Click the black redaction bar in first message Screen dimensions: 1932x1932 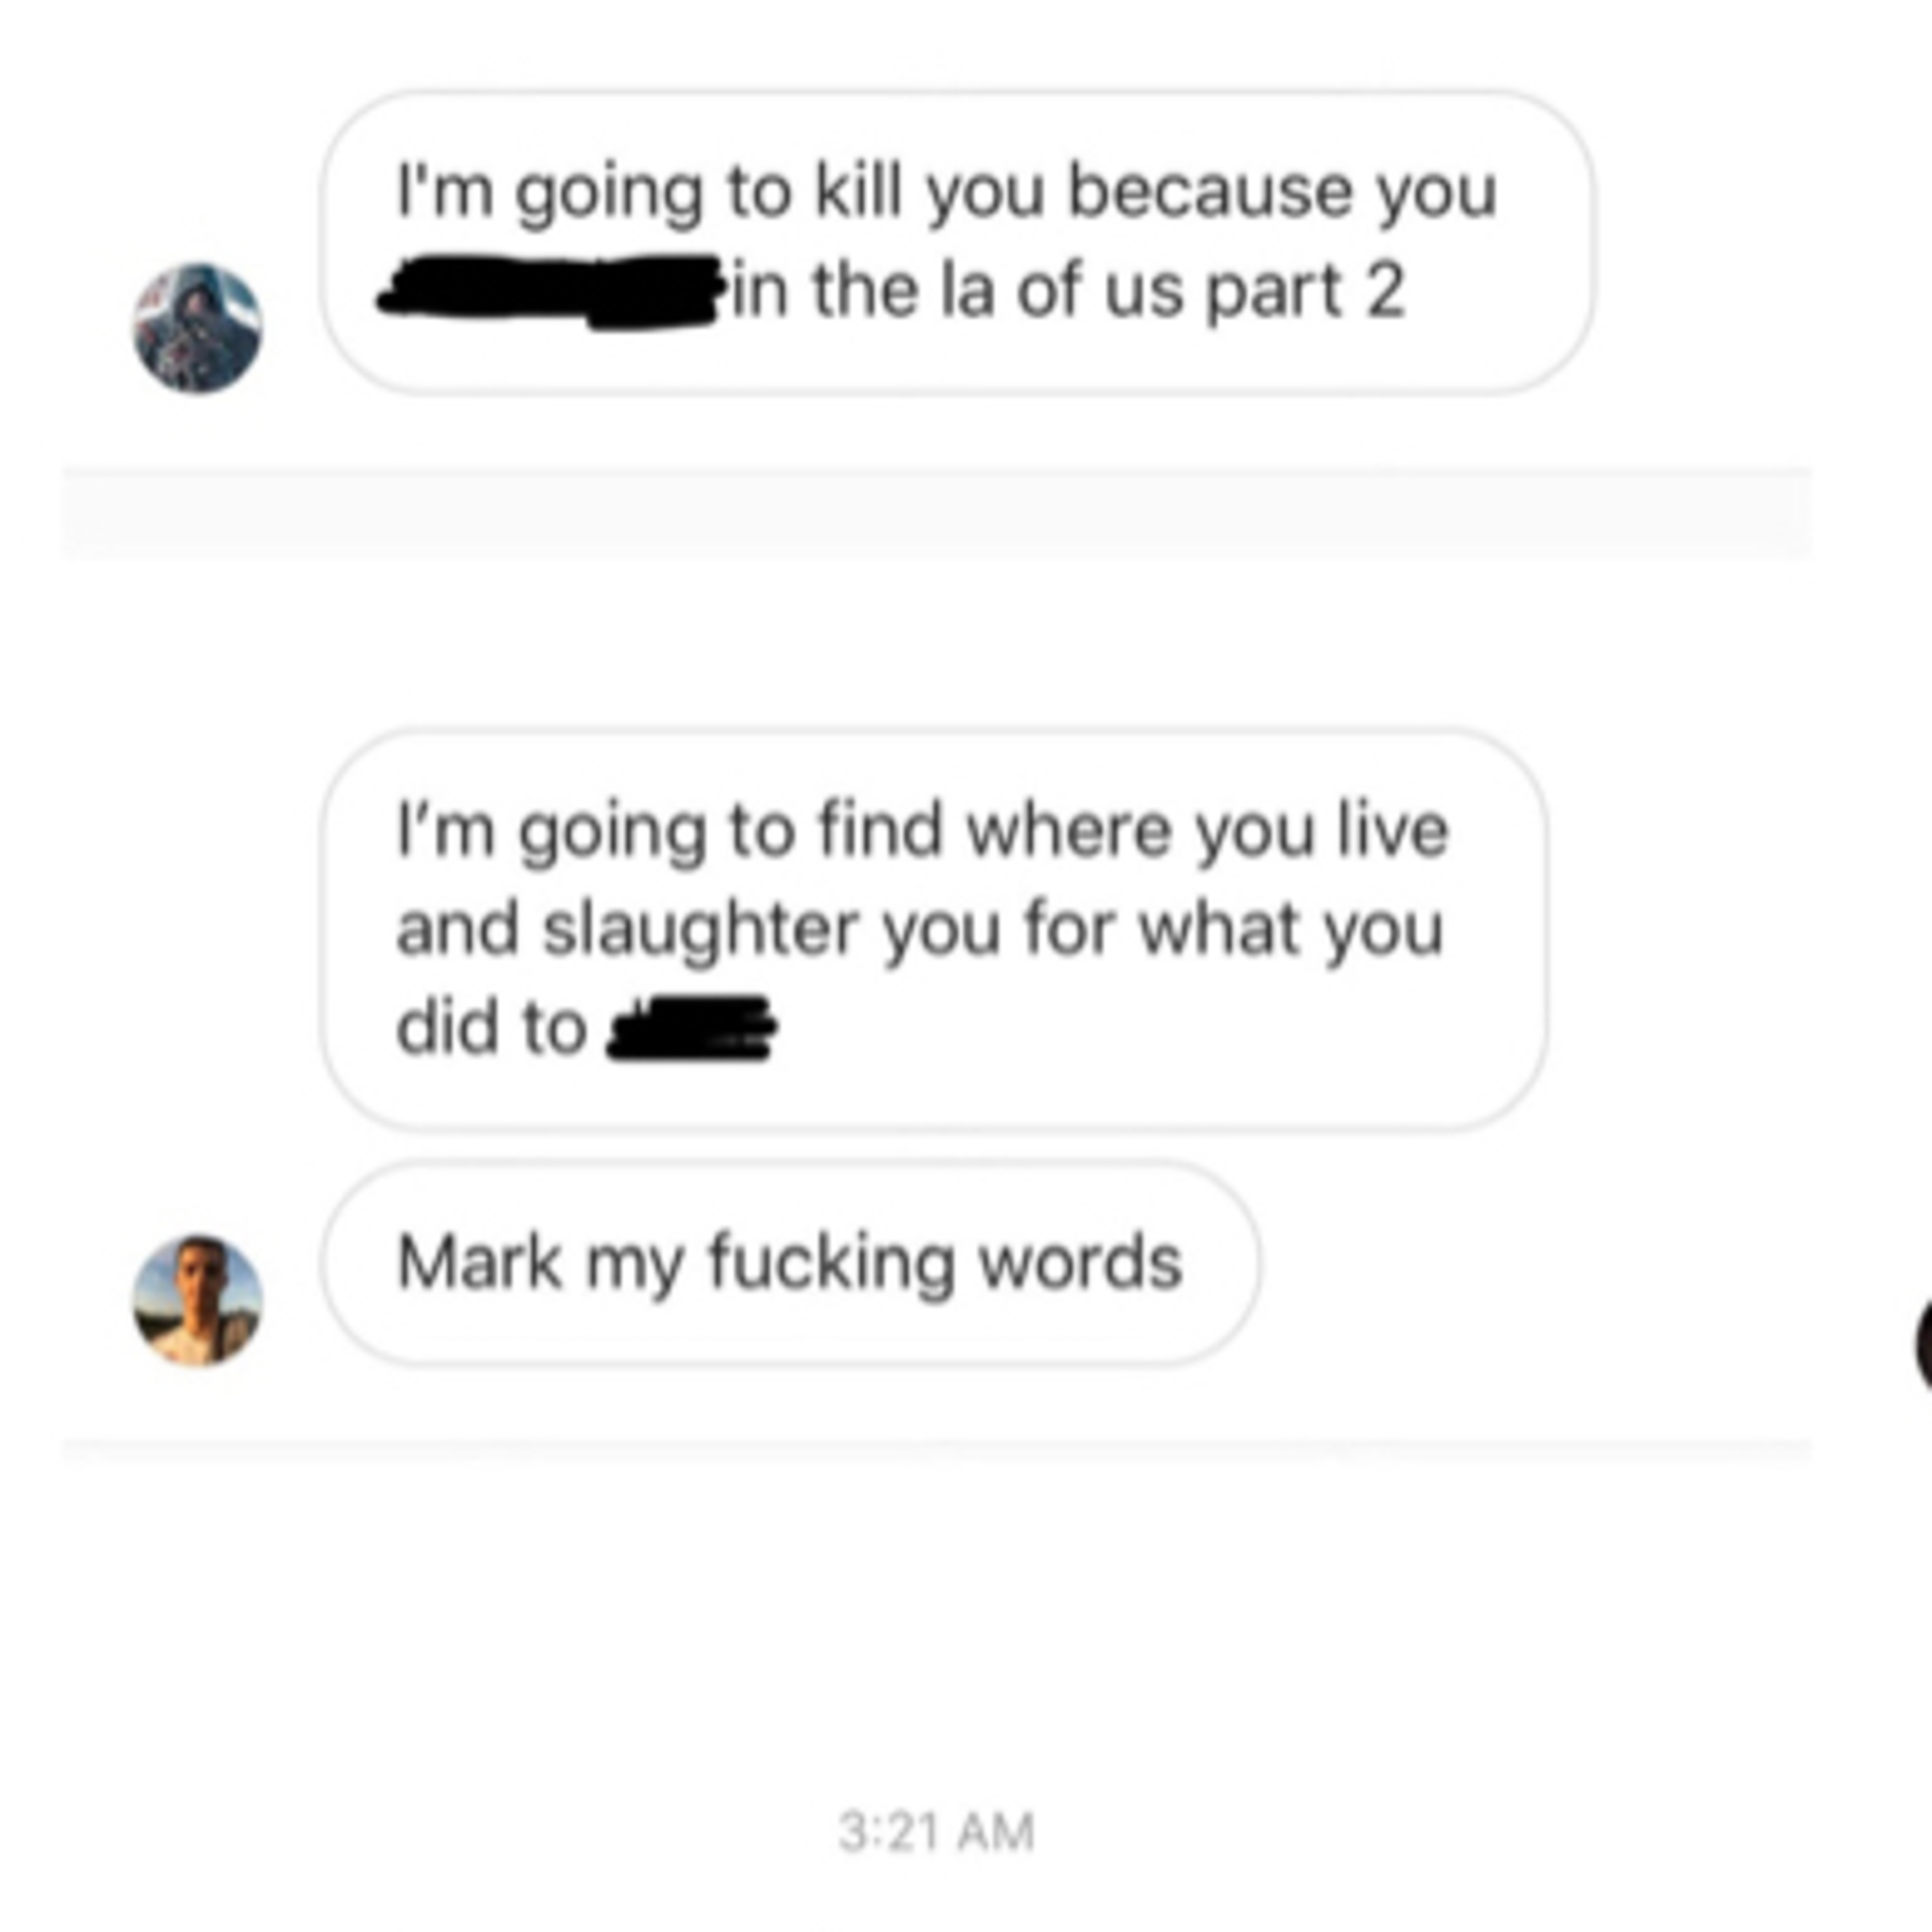(549, 291)
